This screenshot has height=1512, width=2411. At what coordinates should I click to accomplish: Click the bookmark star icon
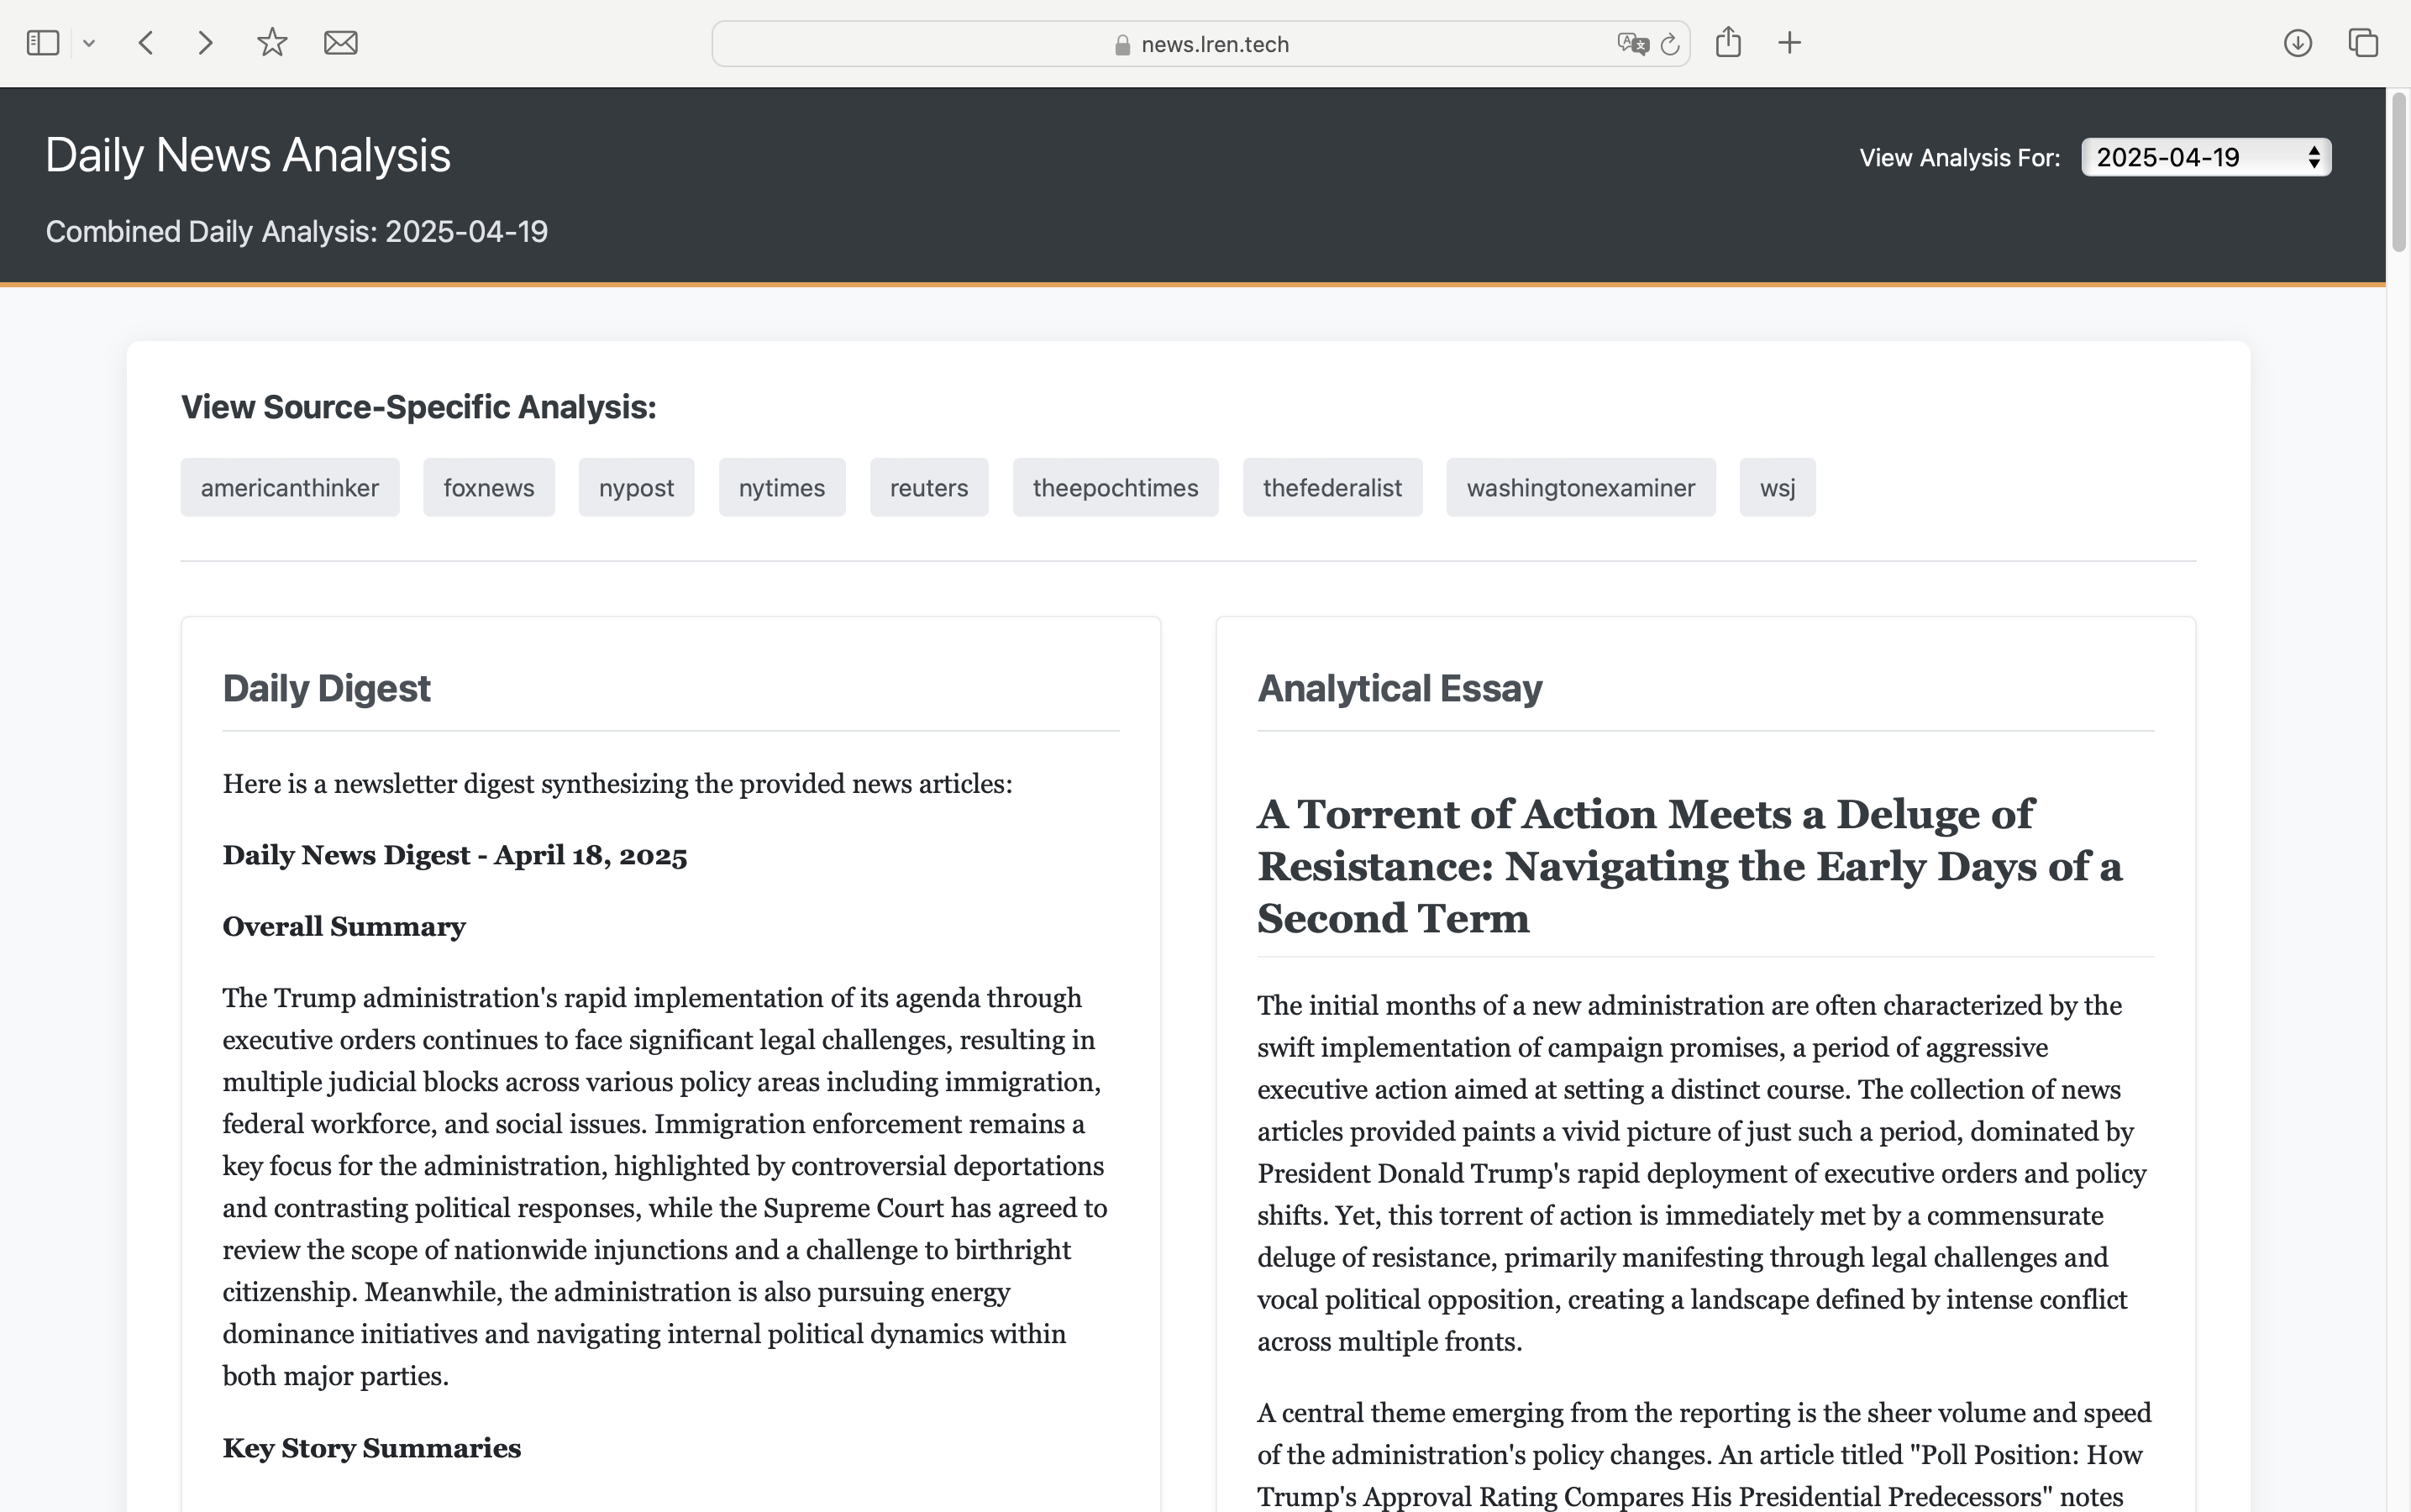[x=272, y=43]
